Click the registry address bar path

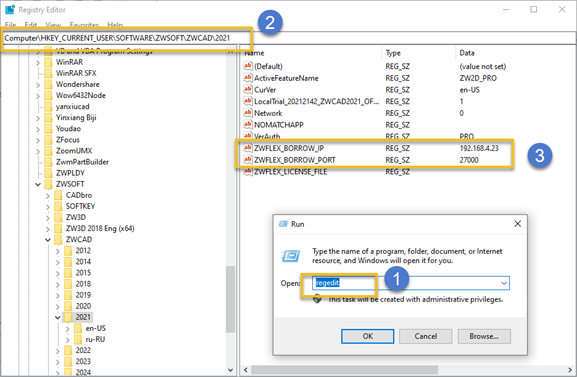tap(117, 38)
